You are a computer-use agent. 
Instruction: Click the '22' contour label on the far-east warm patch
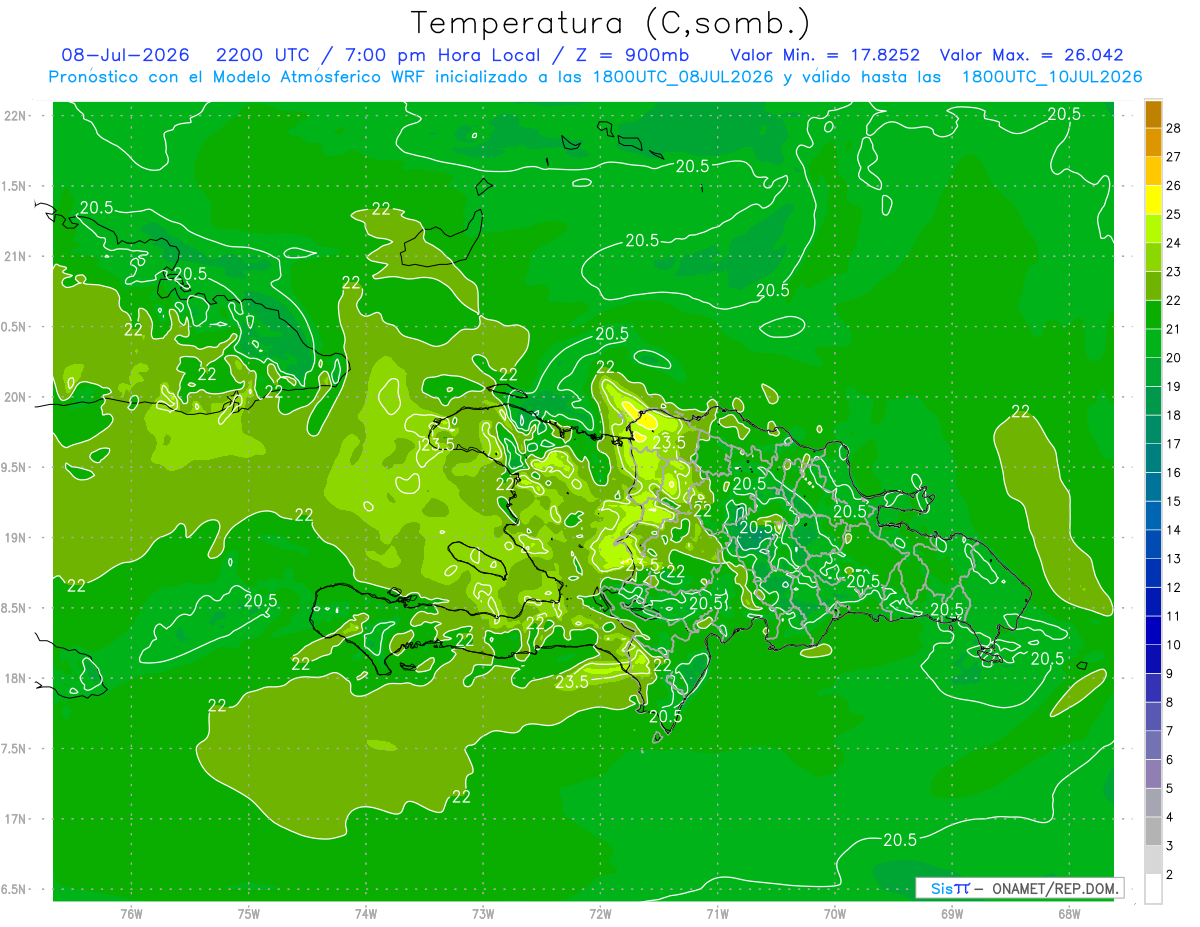tap(1021, 411)
